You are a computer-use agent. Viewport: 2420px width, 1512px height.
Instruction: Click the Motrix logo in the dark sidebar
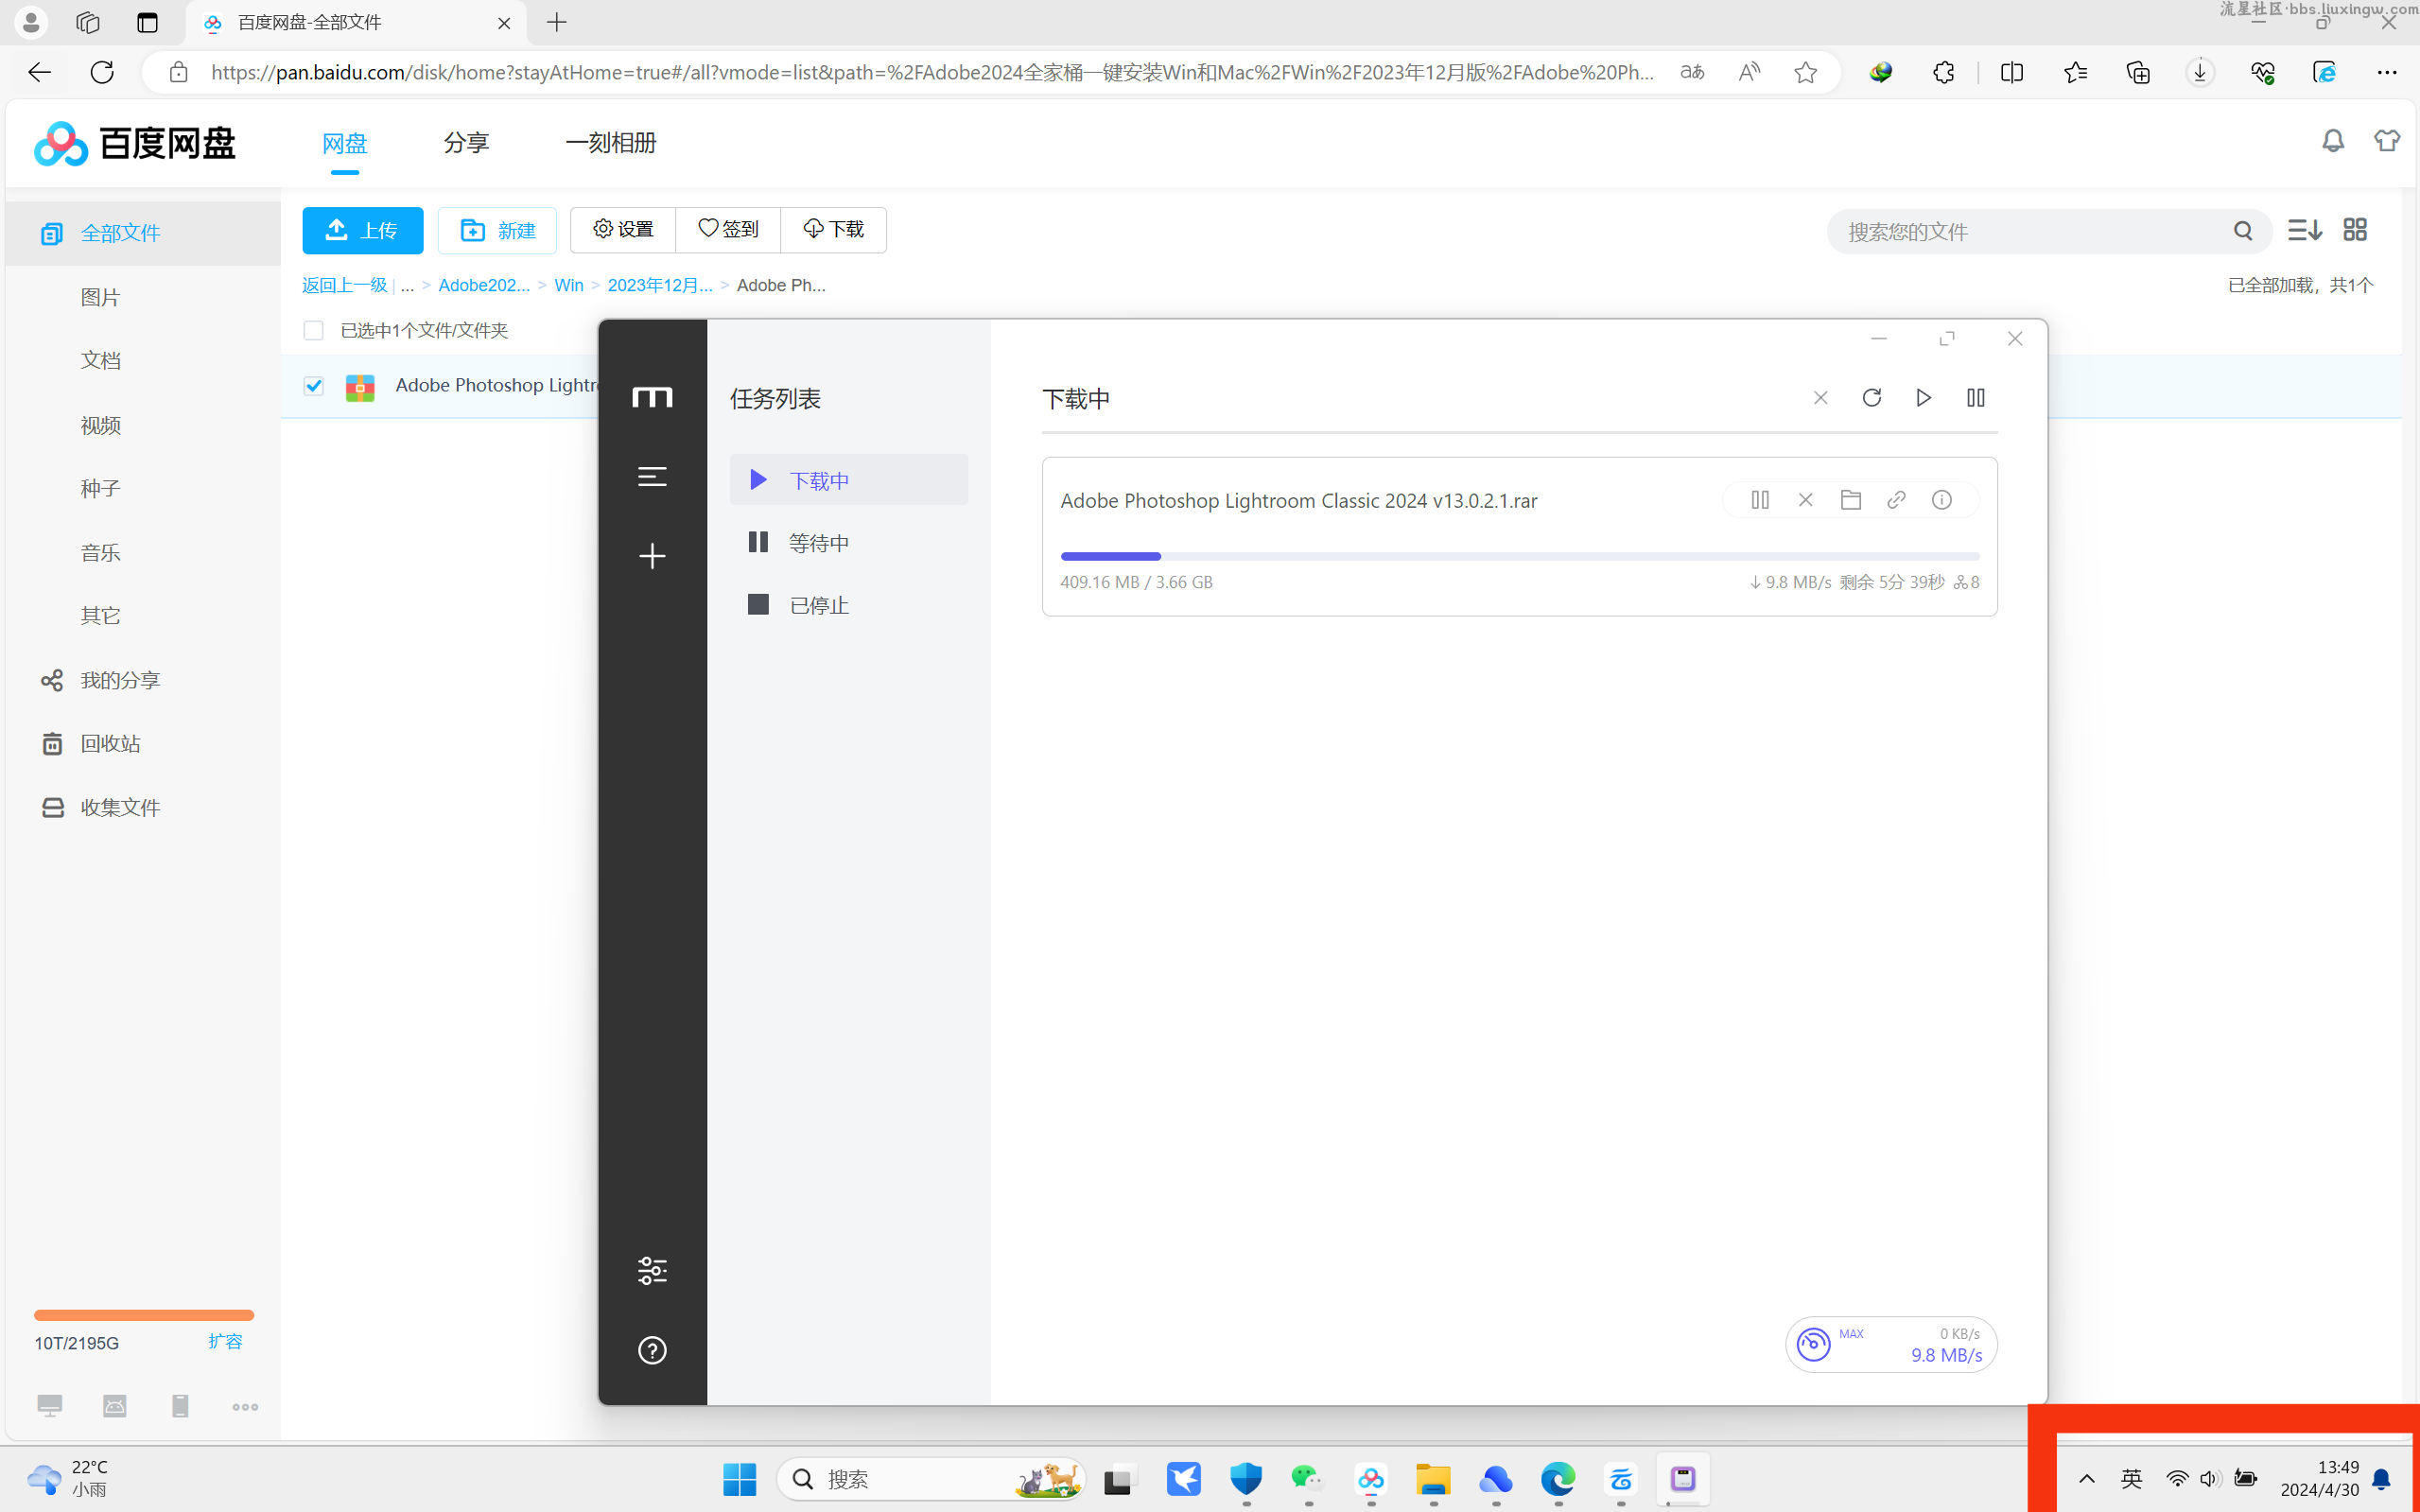(x=652, y=397)
